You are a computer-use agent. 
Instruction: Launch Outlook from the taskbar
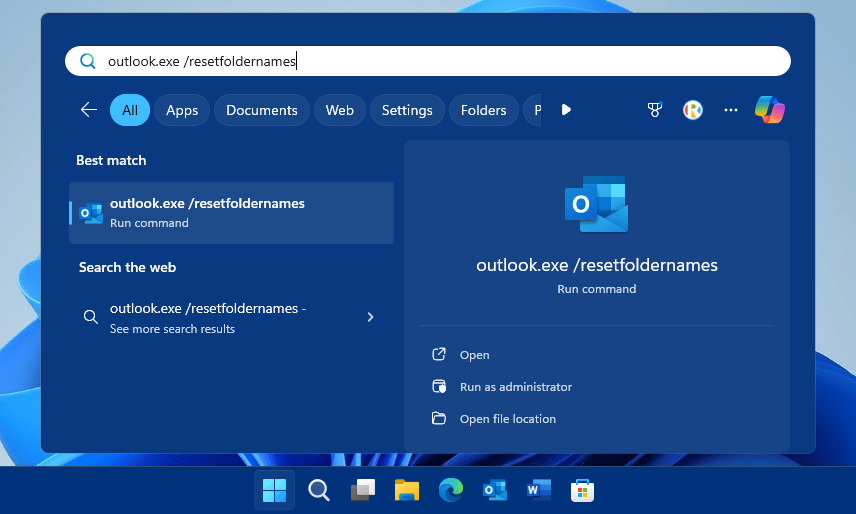[495, 490]
